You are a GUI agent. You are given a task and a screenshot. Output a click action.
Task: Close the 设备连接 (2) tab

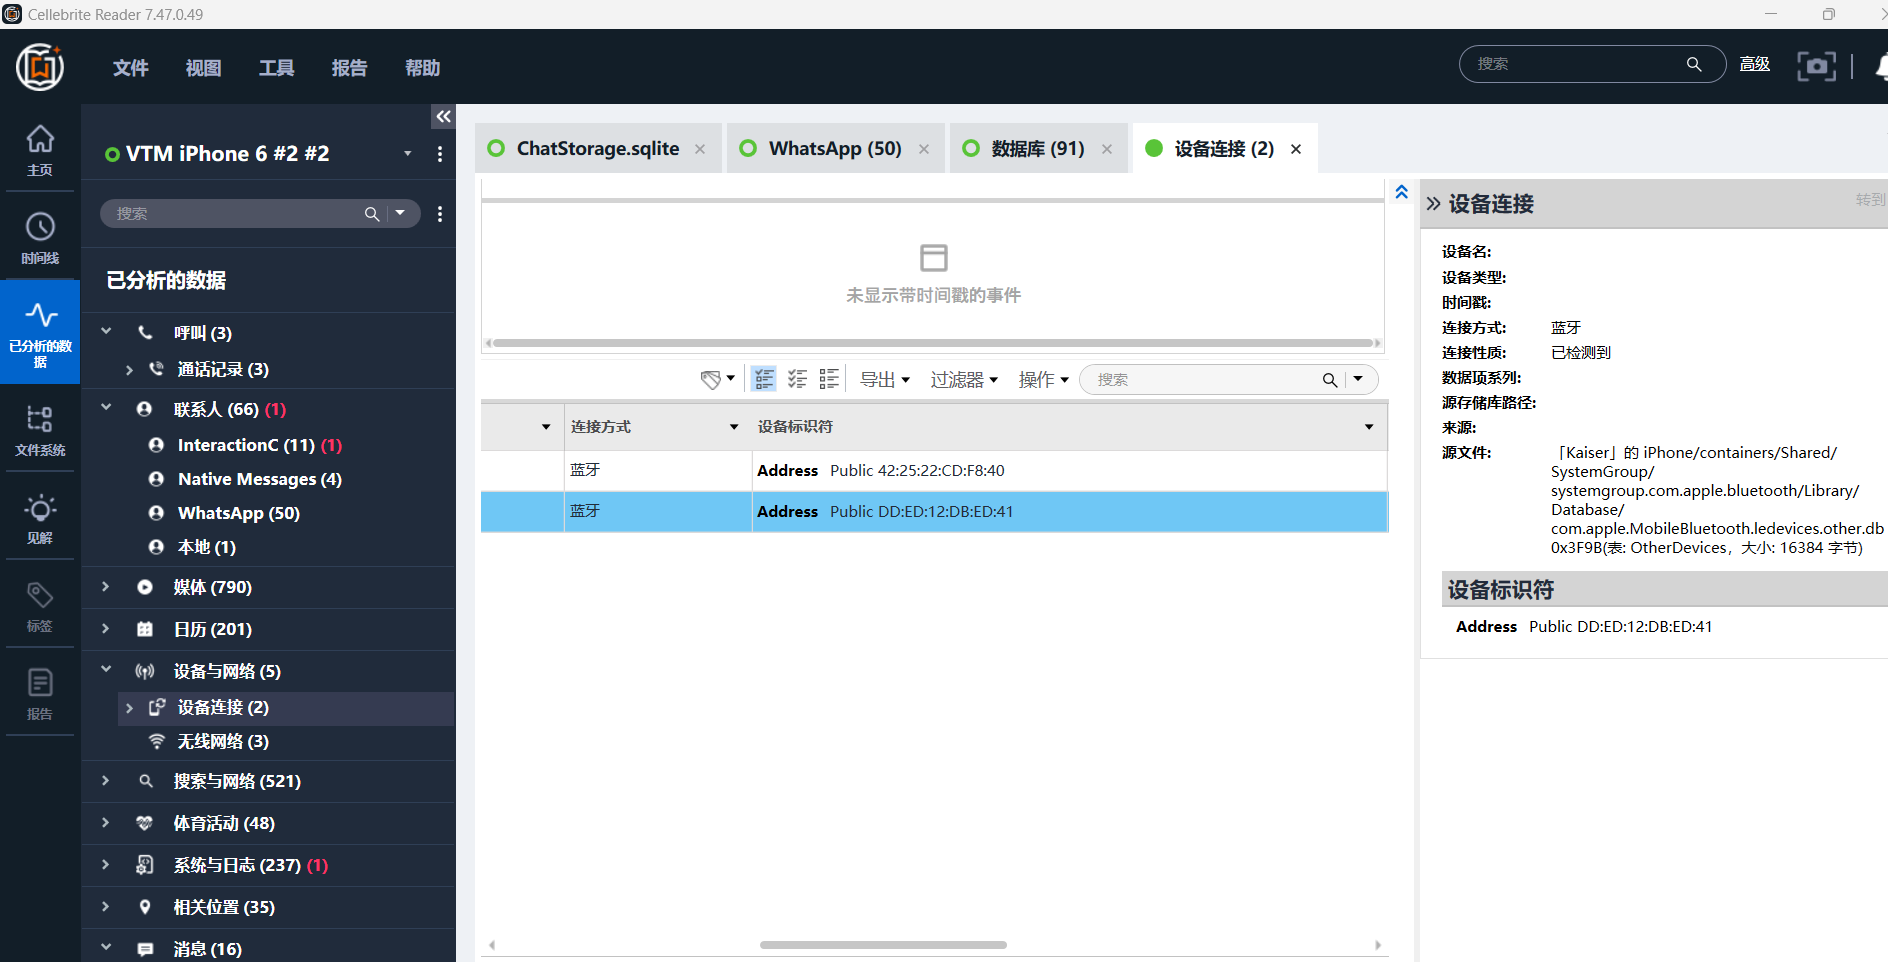(1296, 149)
